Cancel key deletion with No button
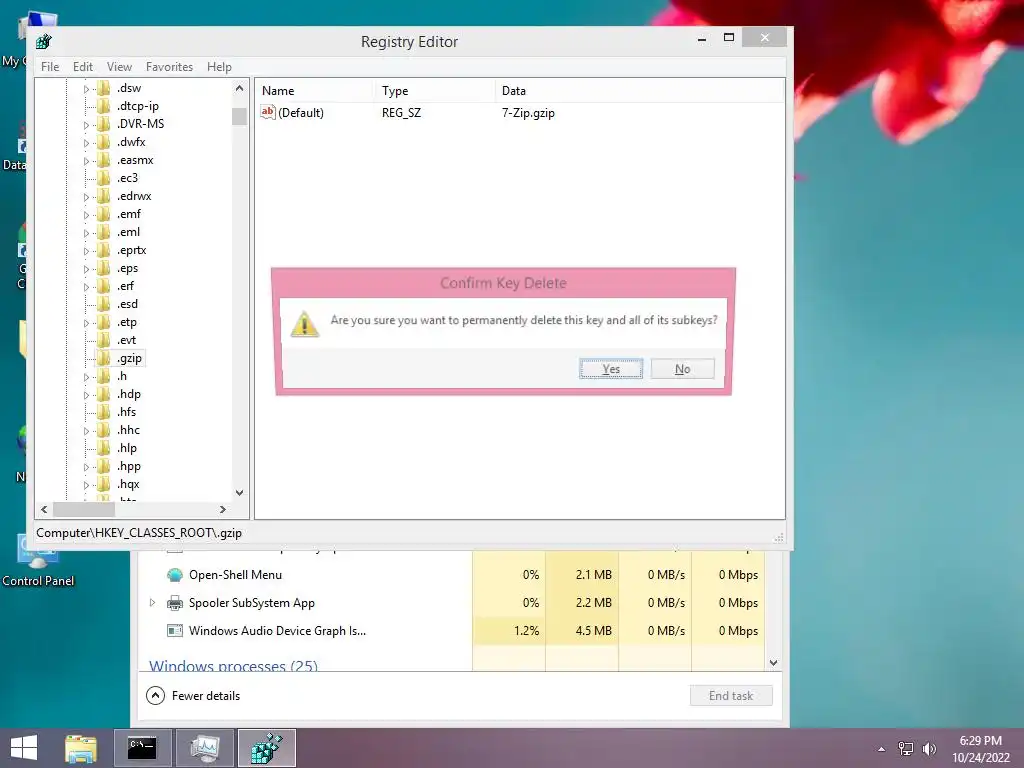The width and height of the screenshot is (1024, 768). pyautogui.click(x=682, y=369)
